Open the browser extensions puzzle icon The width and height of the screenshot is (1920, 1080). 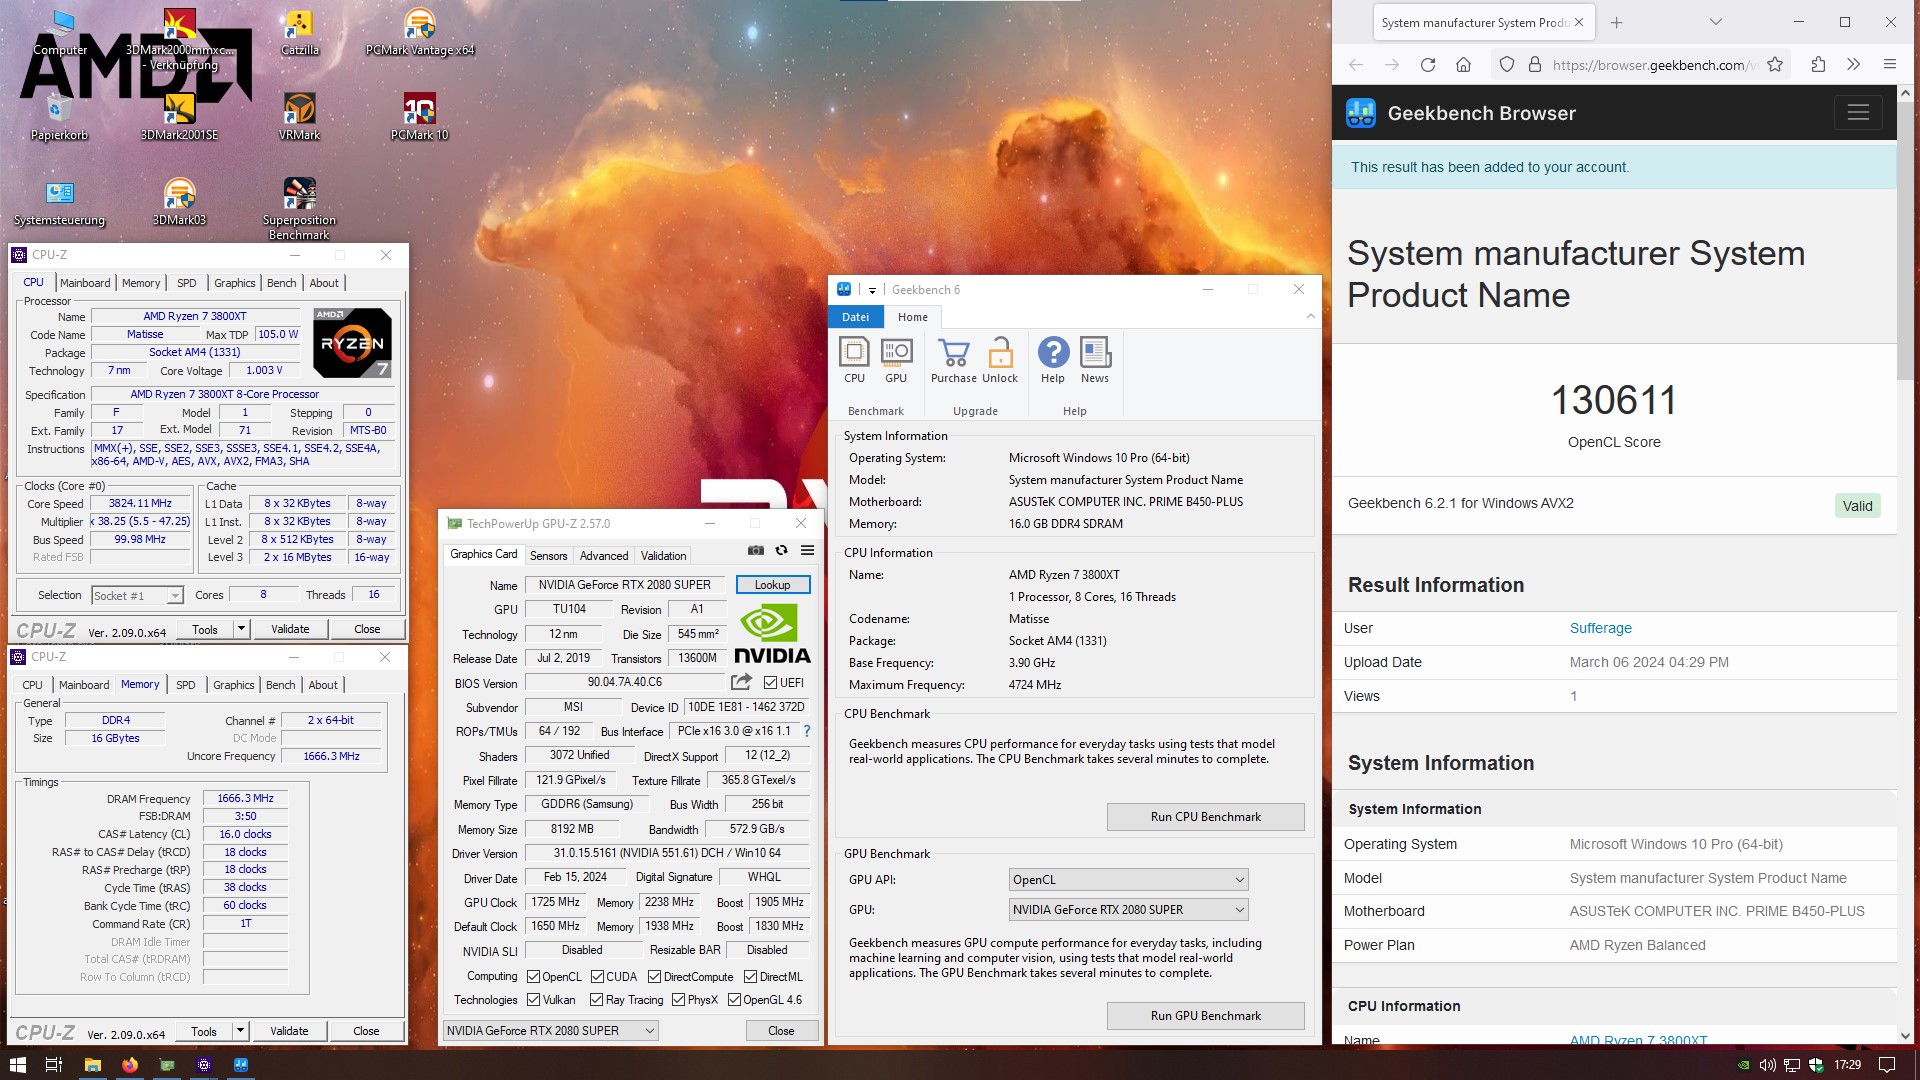1818,65
